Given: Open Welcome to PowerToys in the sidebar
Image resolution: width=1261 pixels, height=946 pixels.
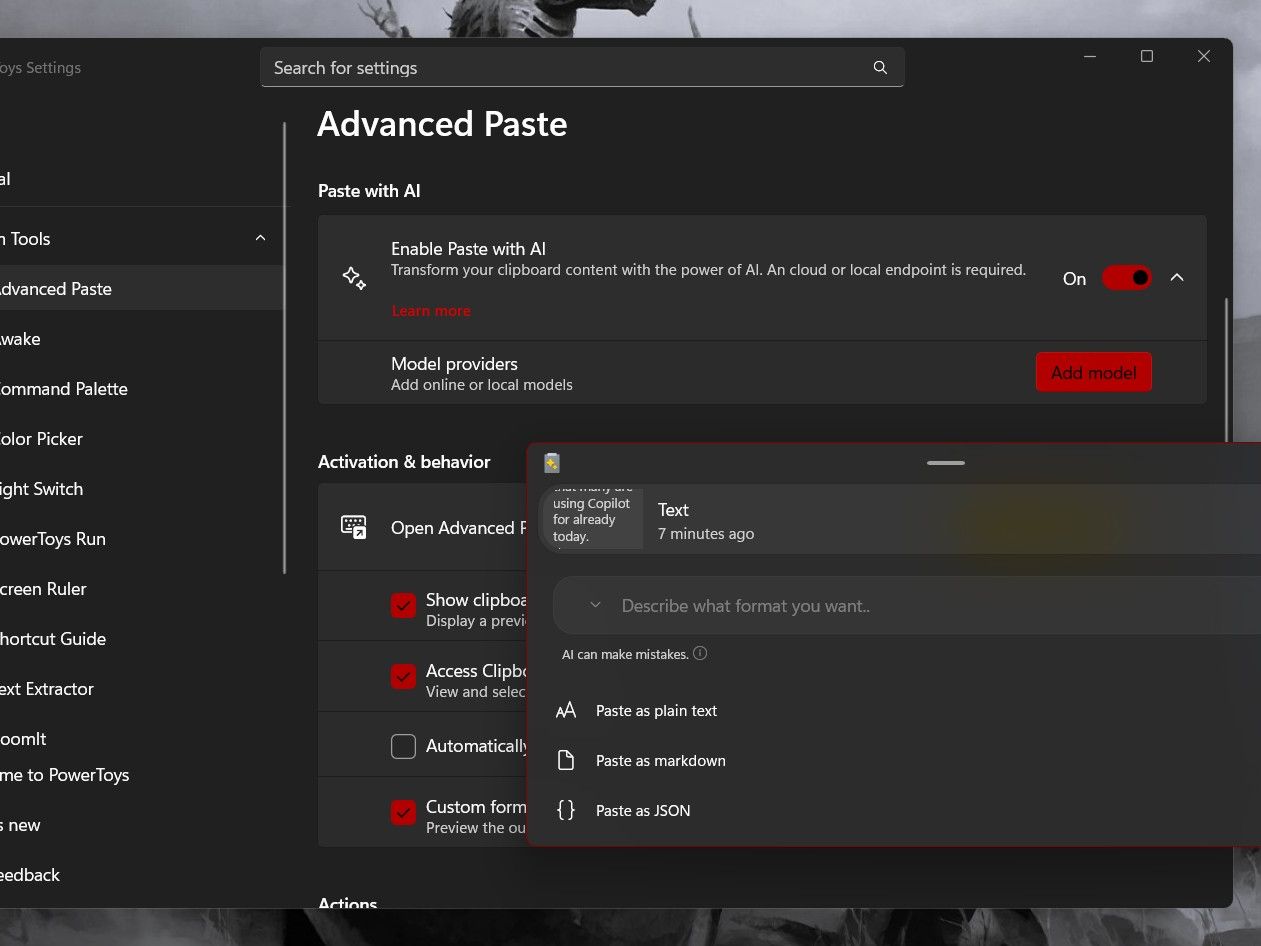Looking at the screenshot, I should pos(140,775).
